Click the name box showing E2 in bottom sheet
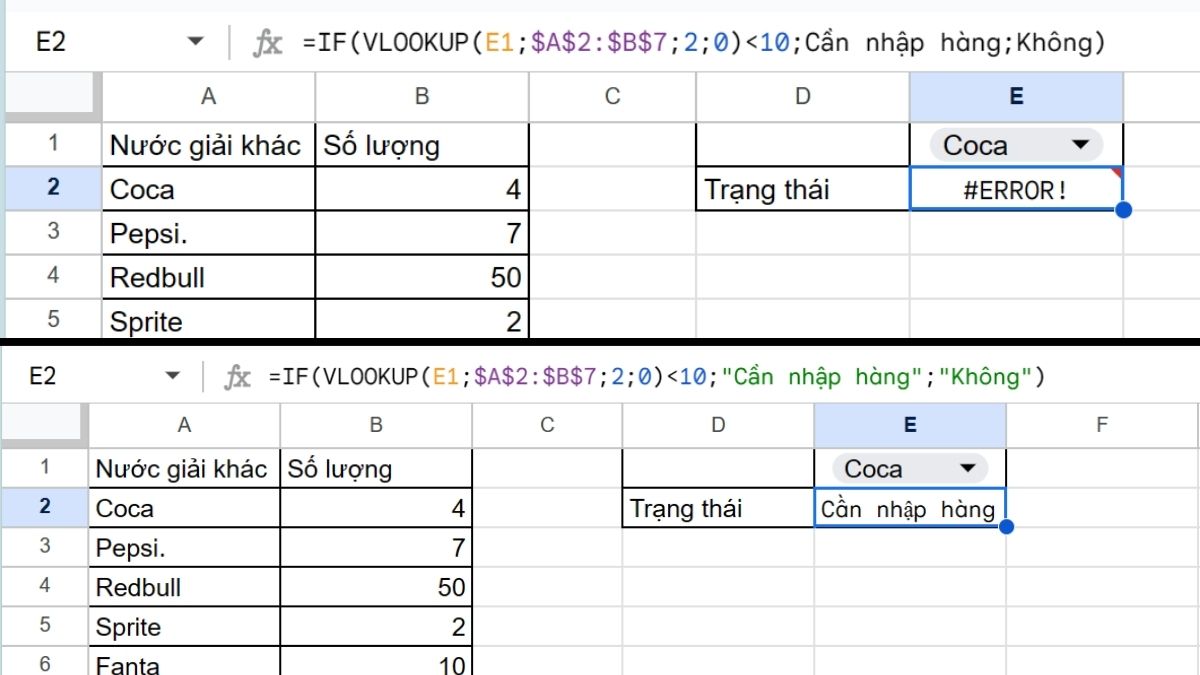1200x675 pixels. (43, 377)
